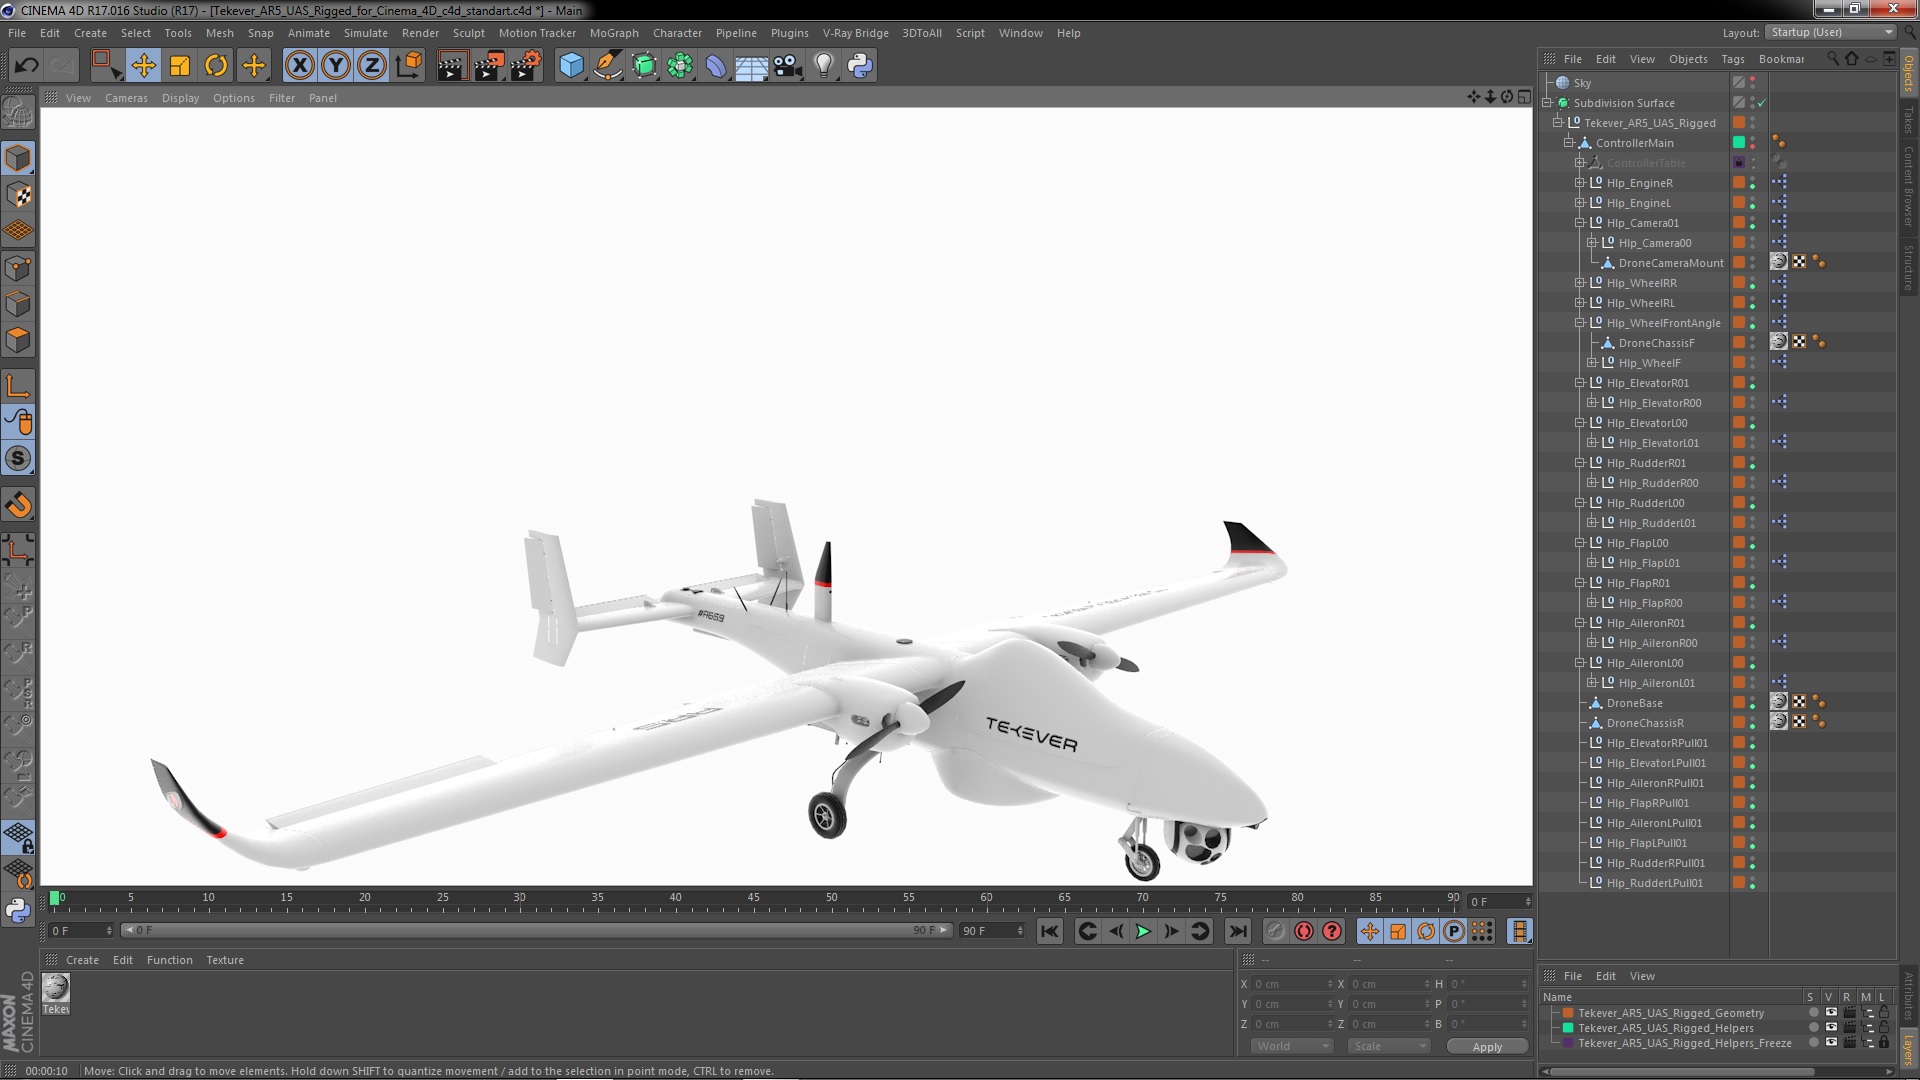This screenshot has width=1920, height=1080.
Task: Open the Character menu
Action: click(677, 33)
